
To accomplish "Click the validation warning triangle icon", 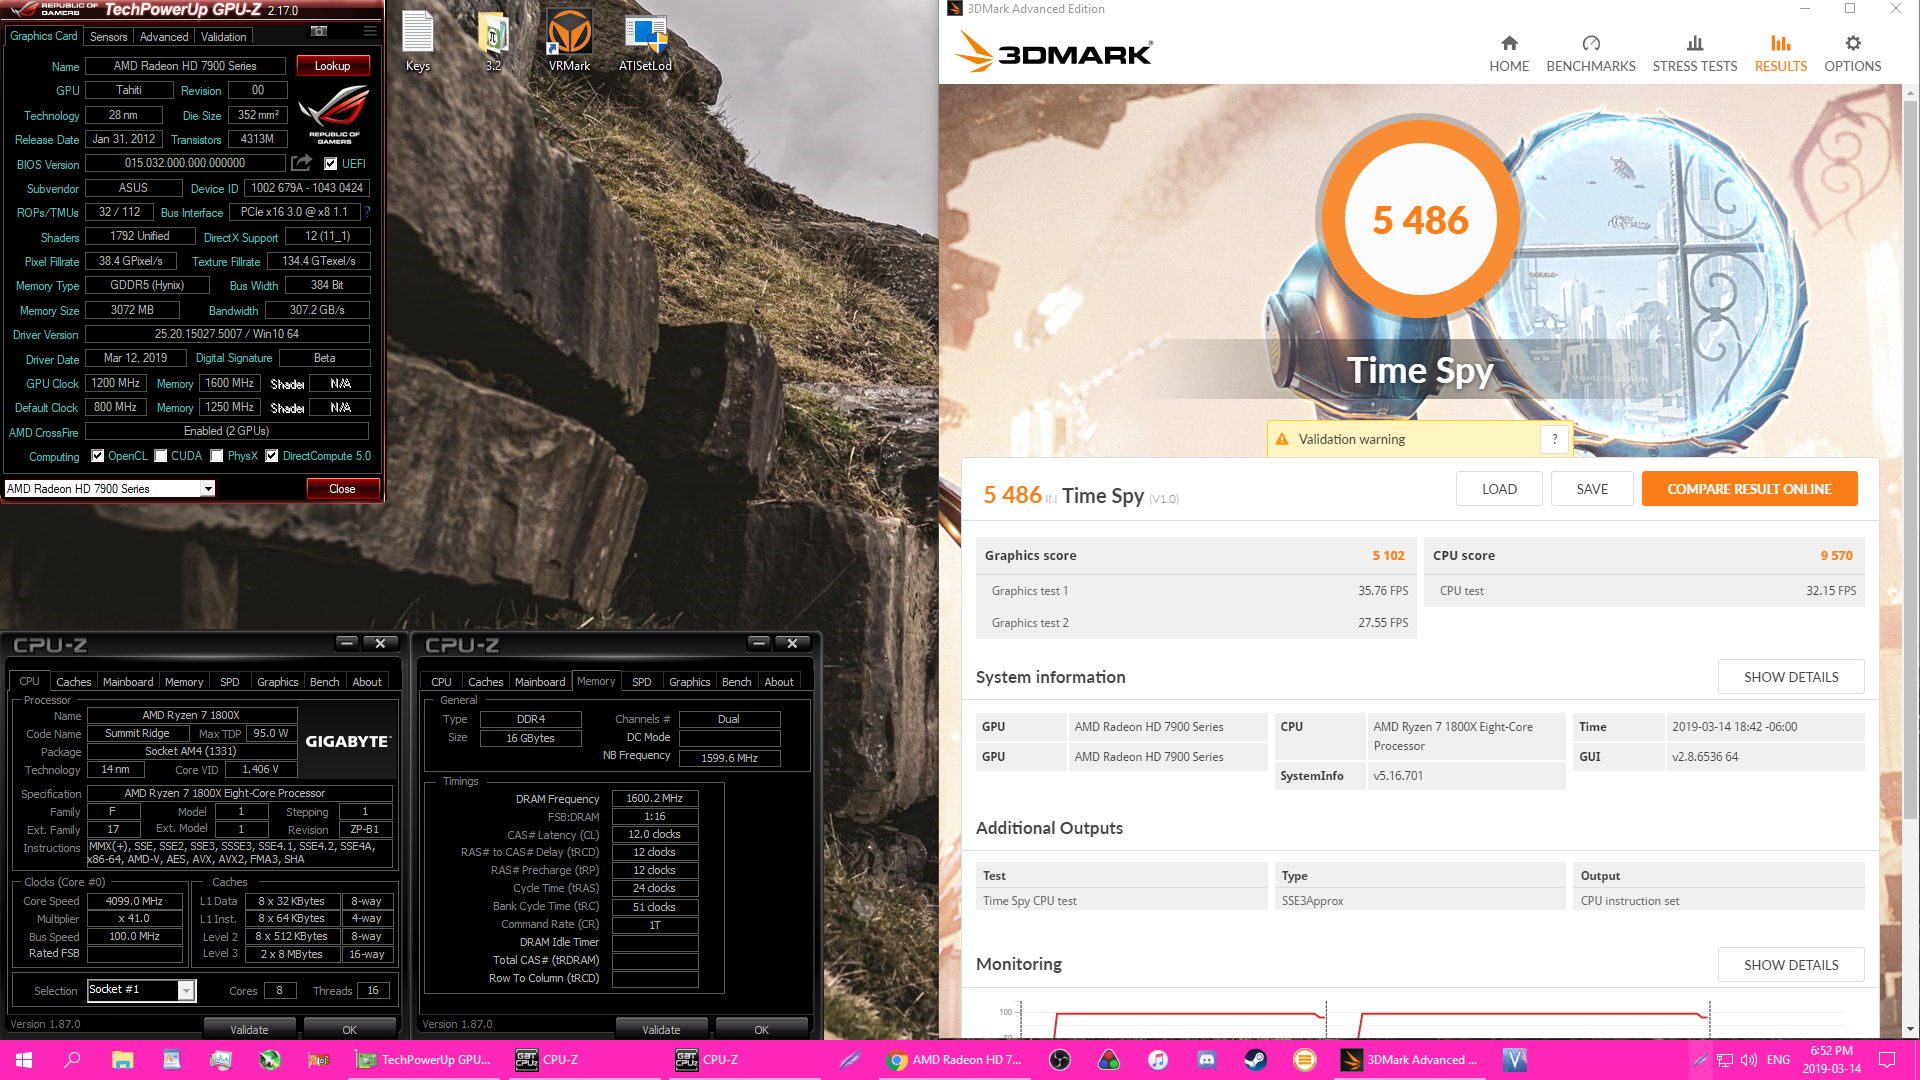I will coord(1282,439).
